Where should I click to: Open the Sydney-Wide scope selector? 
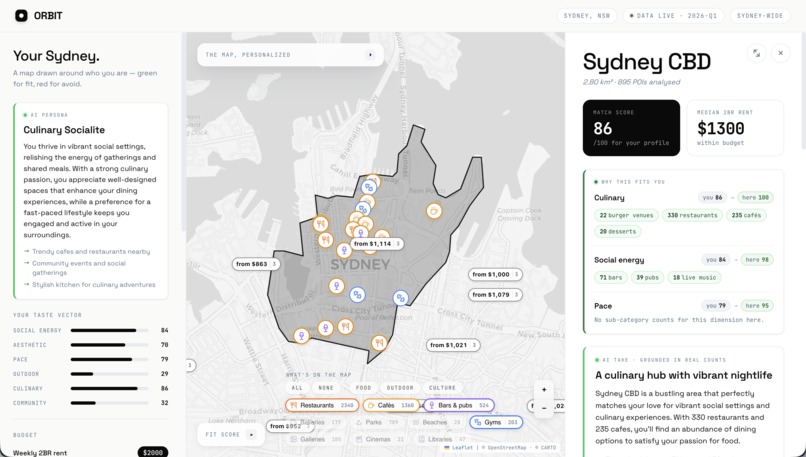coord(760,15)
